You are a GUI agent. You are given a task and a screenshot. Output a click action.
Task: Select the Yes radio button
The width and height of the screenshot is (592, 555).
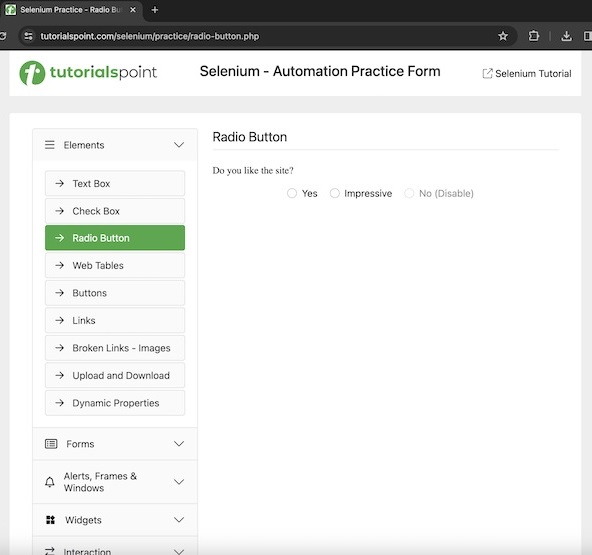[x=292, y=193]
